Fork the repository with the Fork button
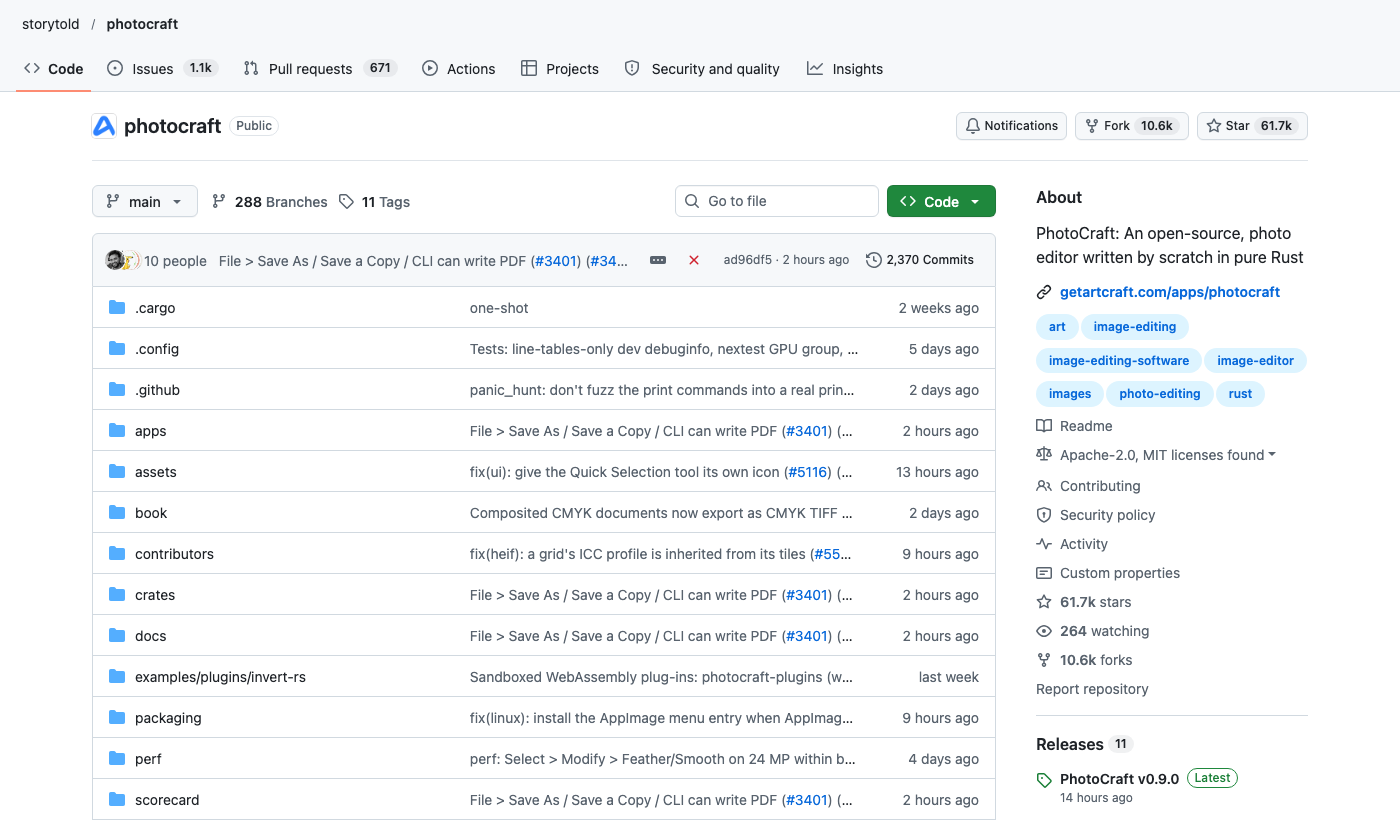The image size is (1400, 820). coord(1132,126)
